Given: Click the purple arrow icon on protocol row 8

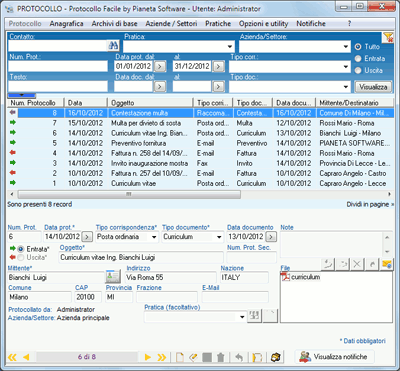Looking at the screenshot, I should [13, 113].
